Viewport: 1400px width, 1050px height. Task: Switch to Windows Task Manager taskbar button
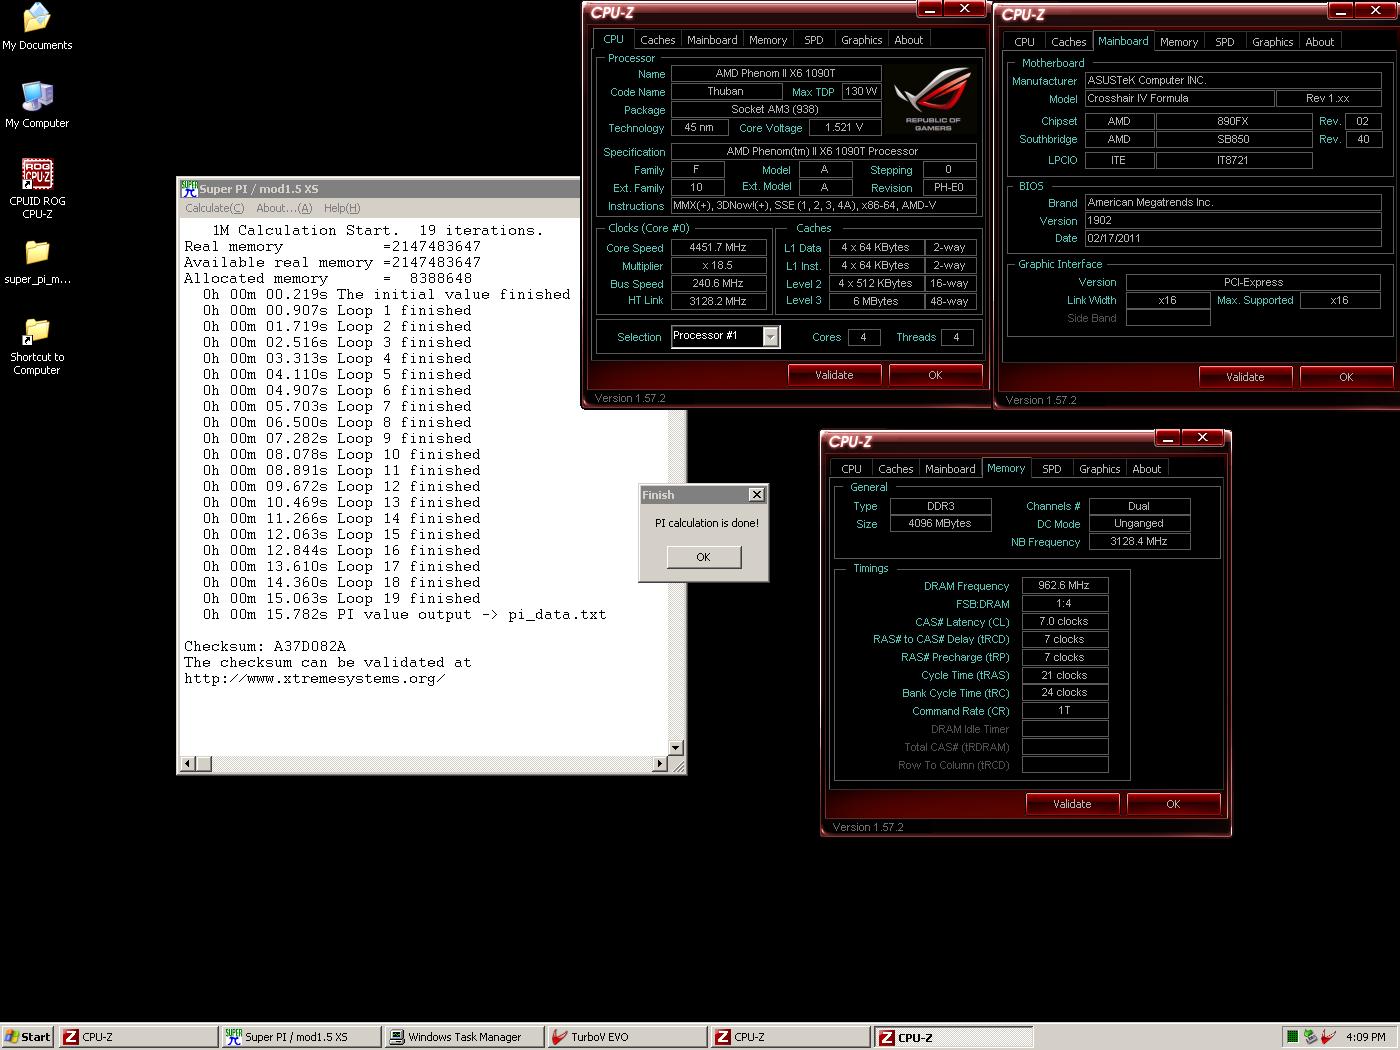(464, 1037)
